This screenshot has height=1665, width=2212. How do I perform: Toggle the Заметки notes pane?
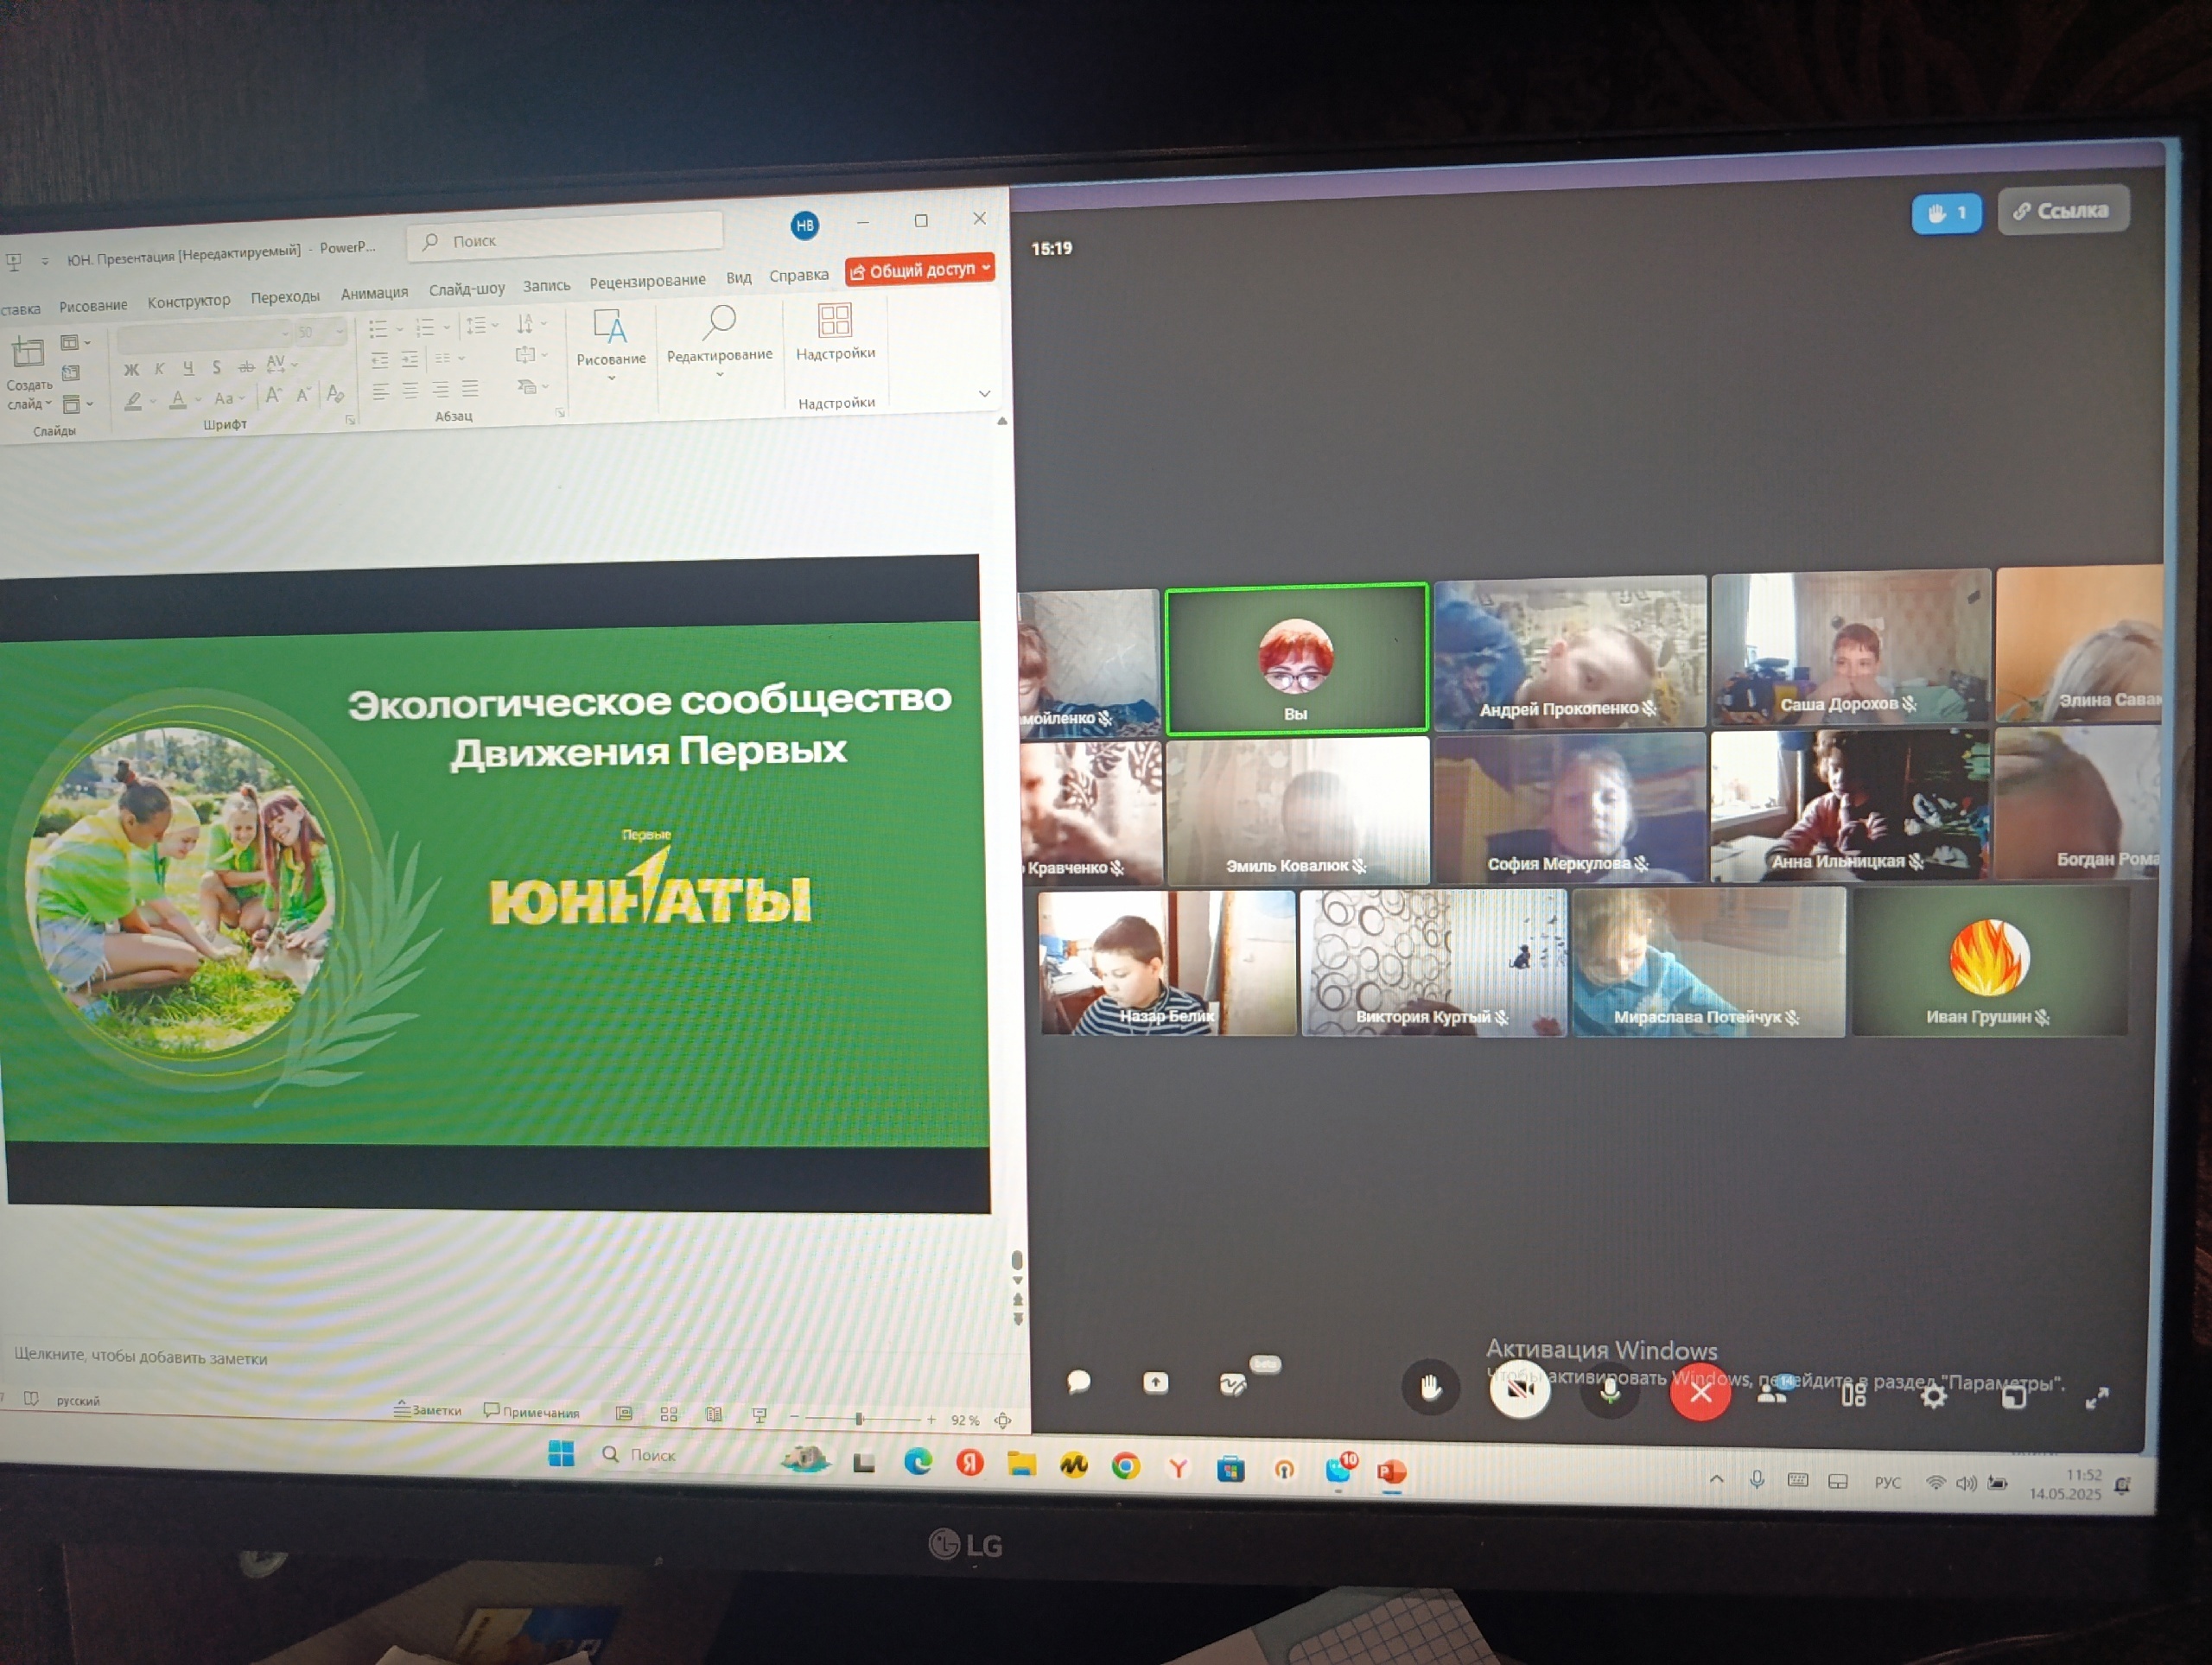(427, 1410)
